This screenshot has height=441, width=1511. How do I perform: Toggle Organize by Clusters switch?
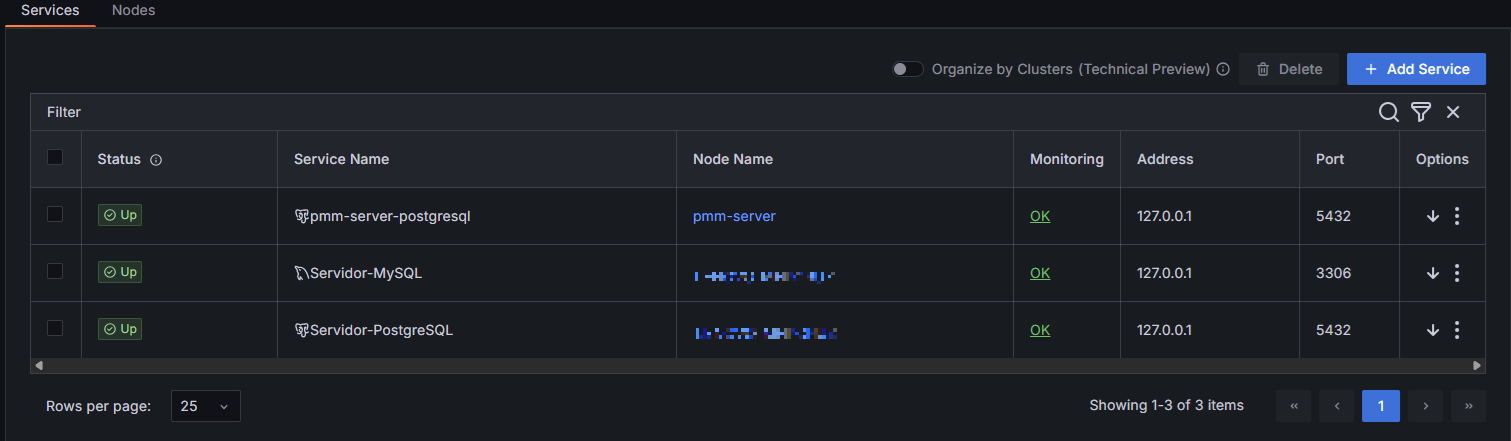coord(908,69)
